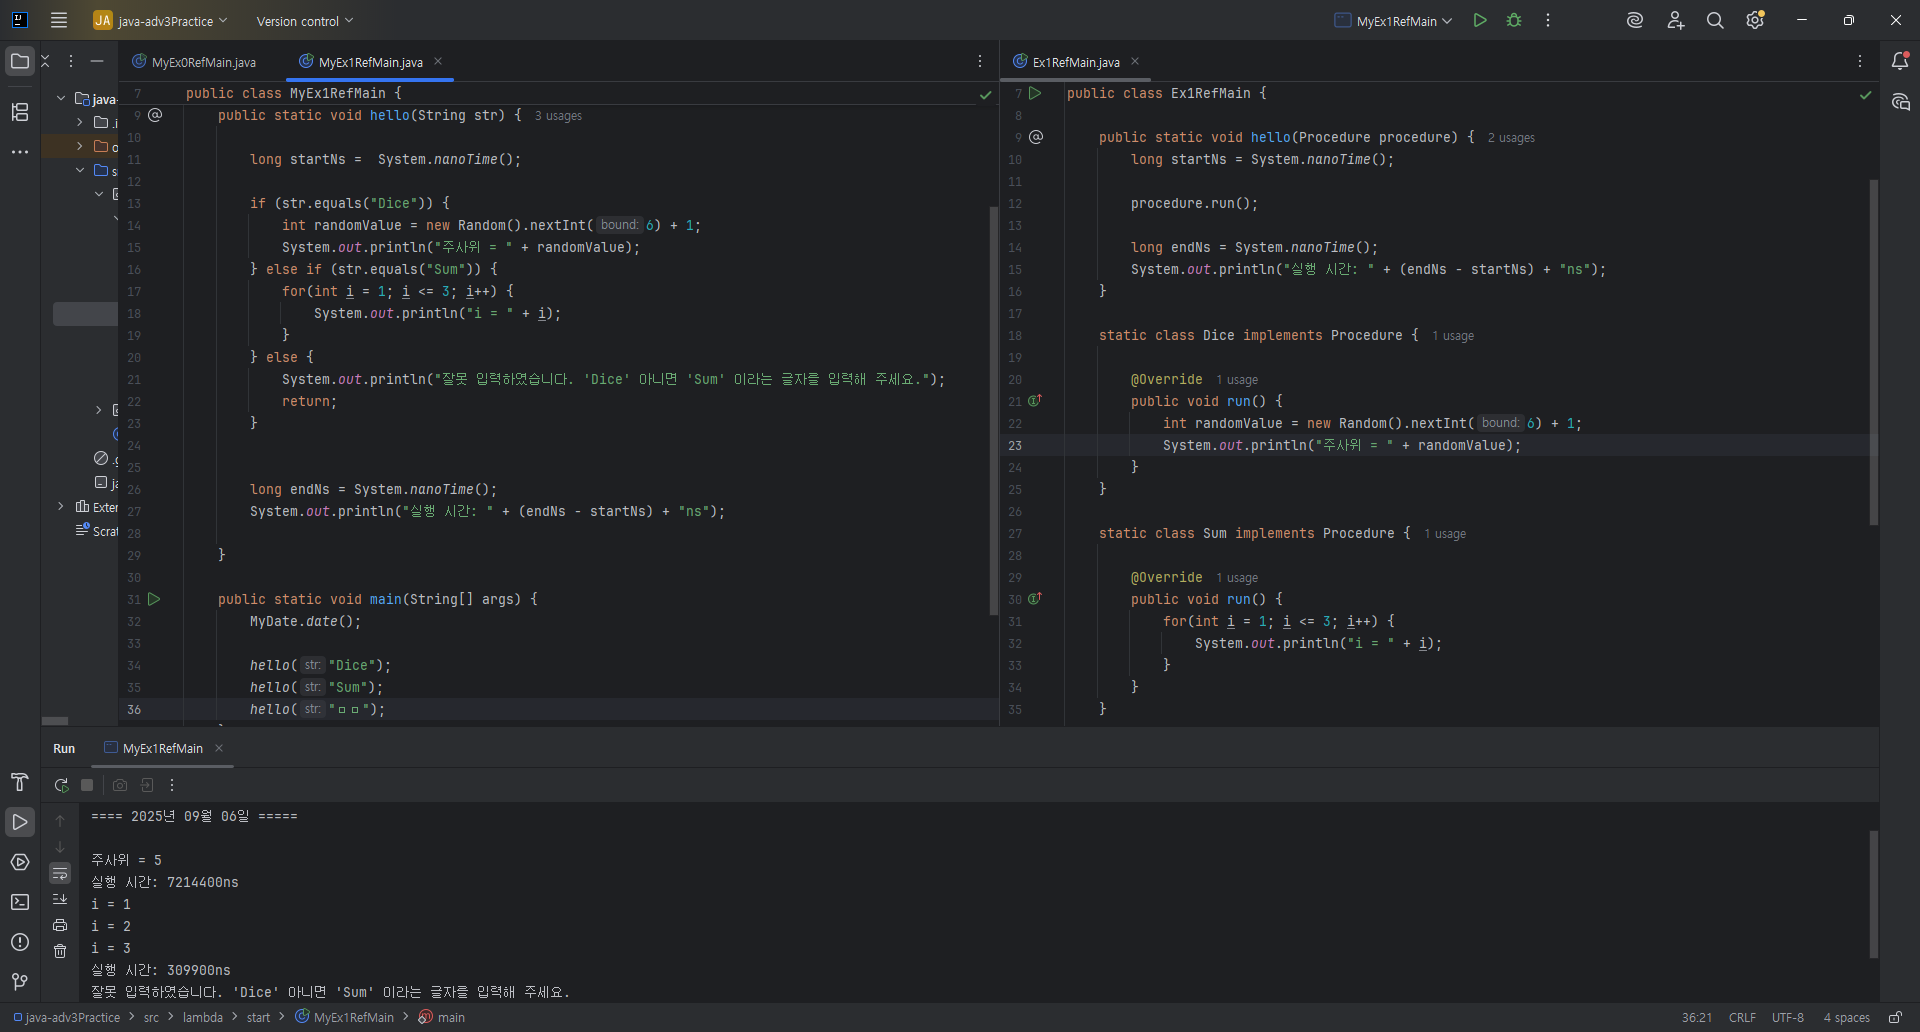Image resolution: width=1920 pixels, height=1032 pixels.
Task: Close MyEx1RefMain run tab
Action: pos(219,748)
